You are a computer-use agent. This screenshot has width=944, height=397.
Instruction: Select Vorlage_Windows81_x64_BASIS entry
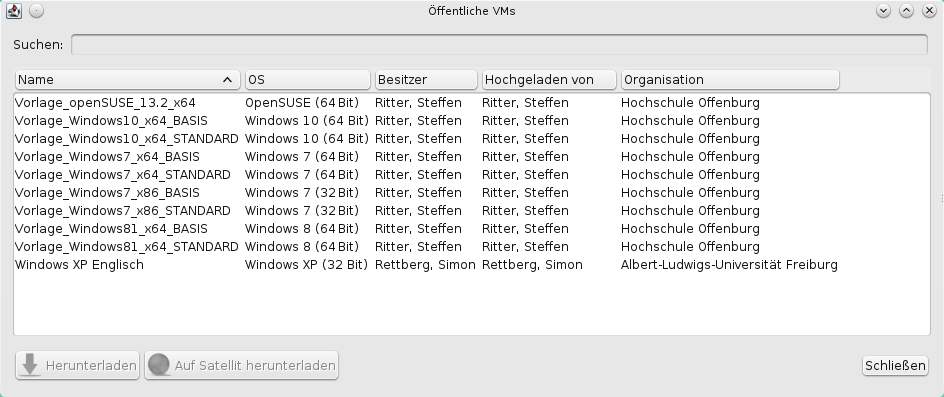(472, 229)
